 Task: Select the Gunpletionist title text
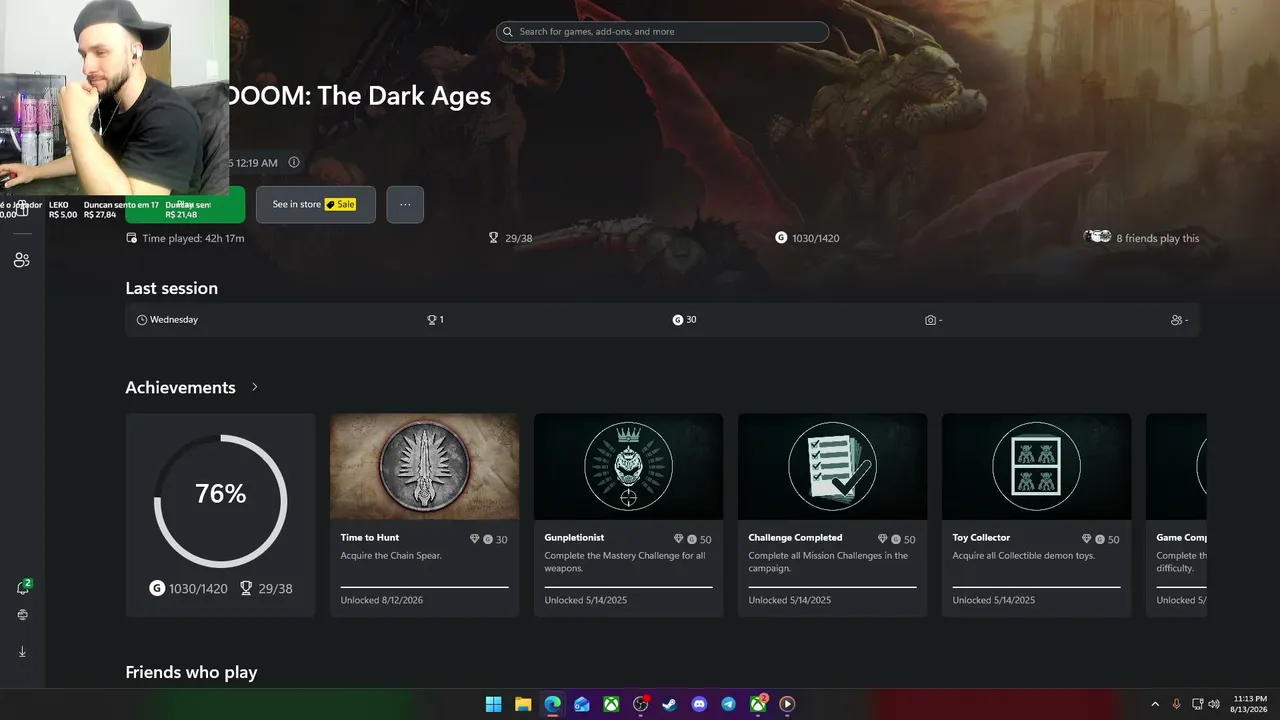click(x=574, y=538)
